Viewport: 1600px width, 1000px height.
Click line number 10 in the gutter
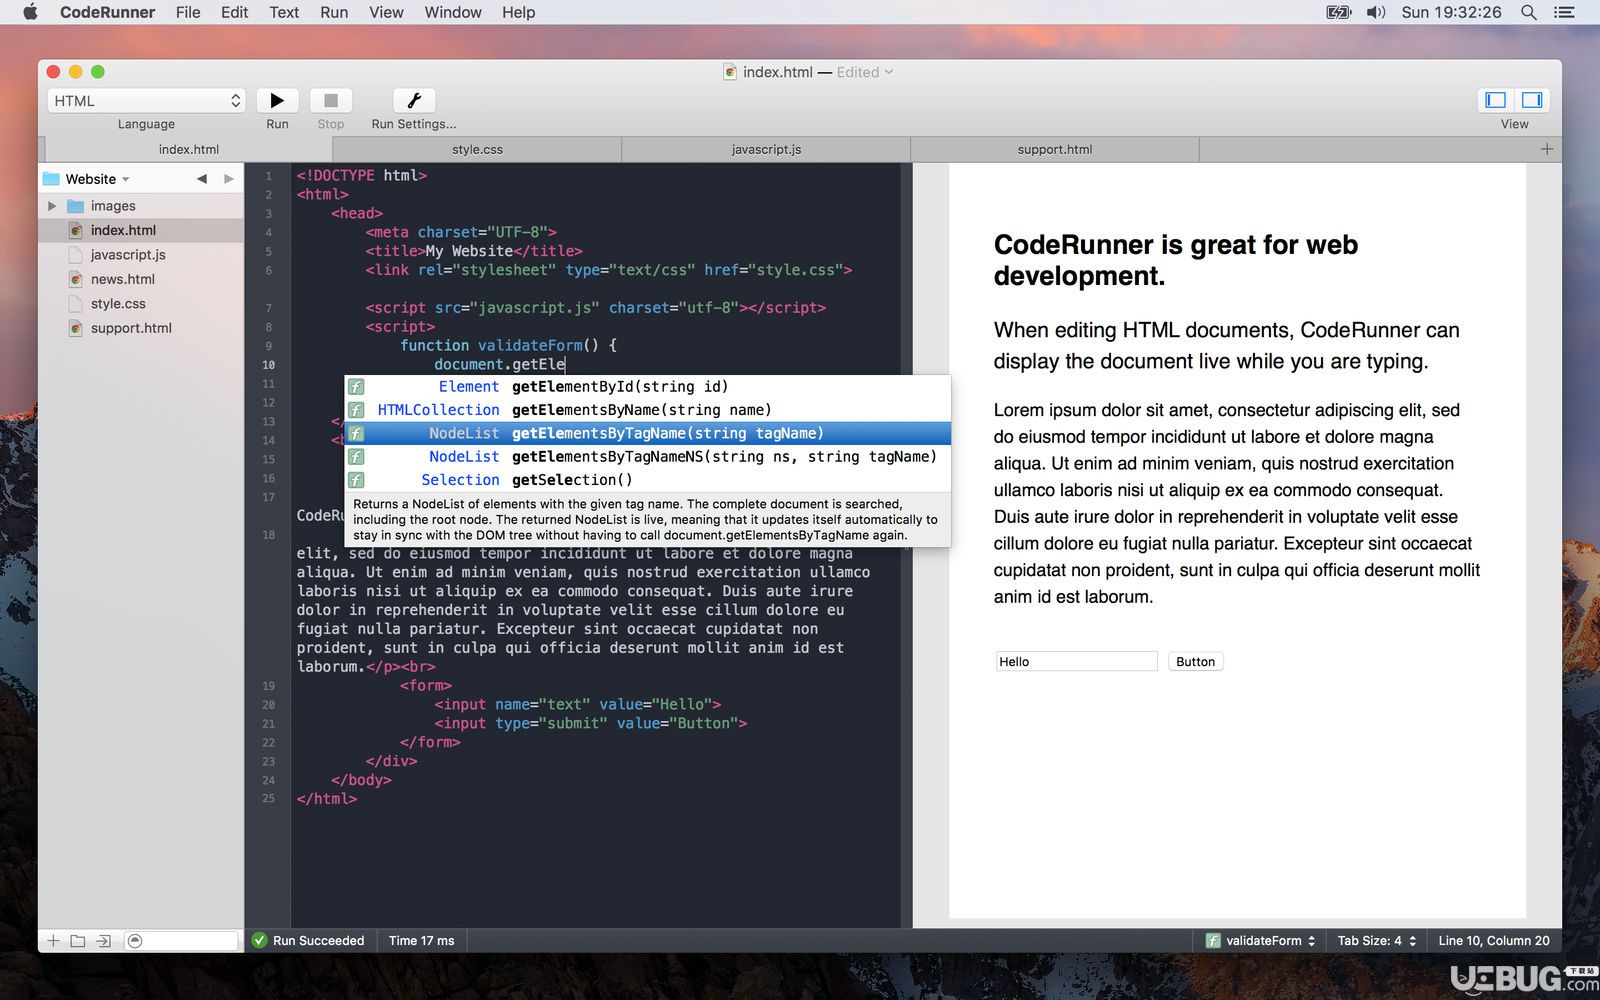[x=268, y=365]
